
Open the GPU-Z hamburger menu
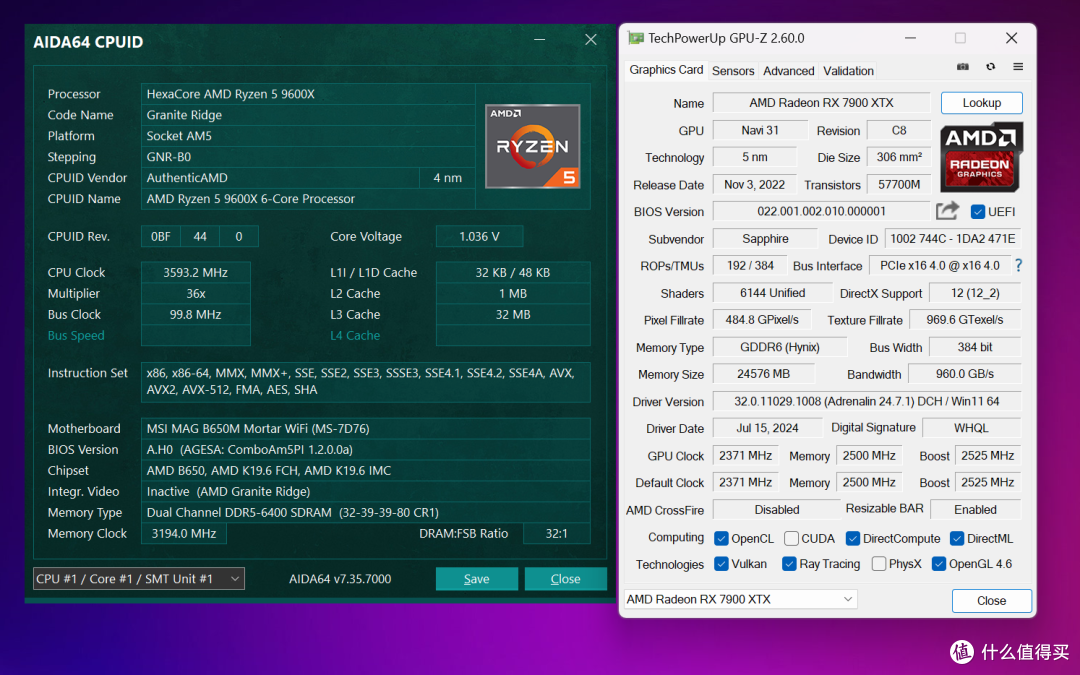pos(1018,67)
